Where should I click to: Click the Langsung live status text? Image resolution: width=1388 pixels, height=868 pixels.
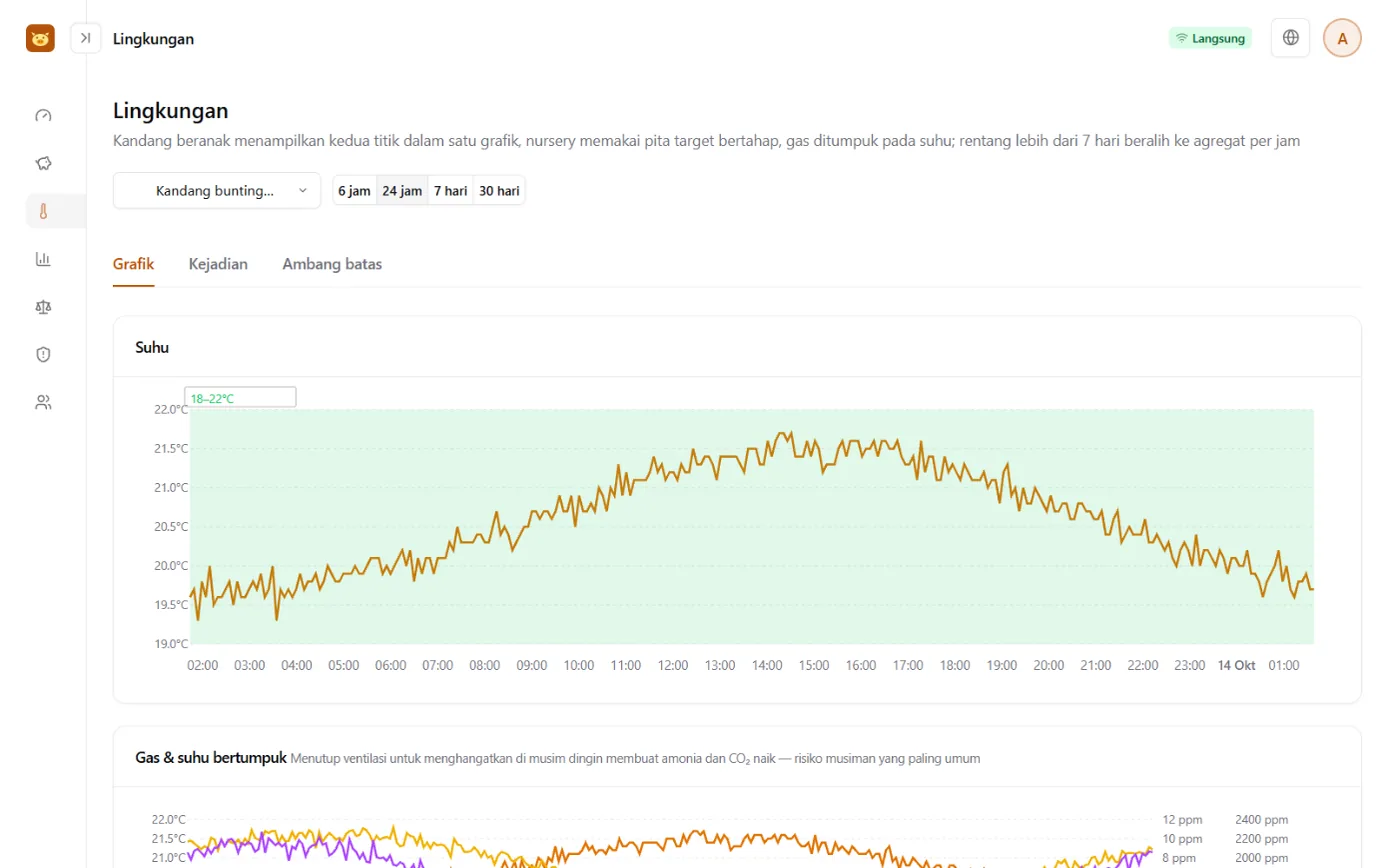click(x=1219, y=39)
